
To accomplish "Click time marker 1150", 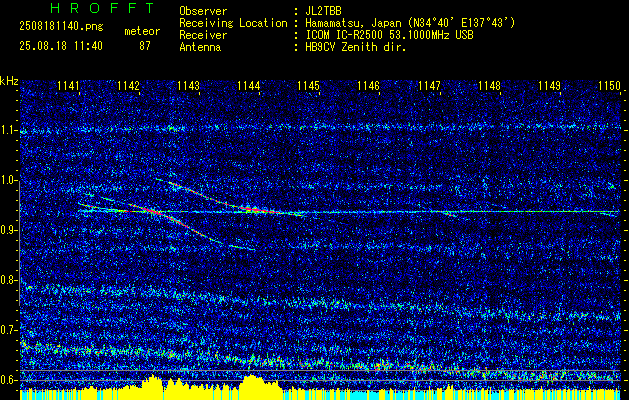I will 609,86.
